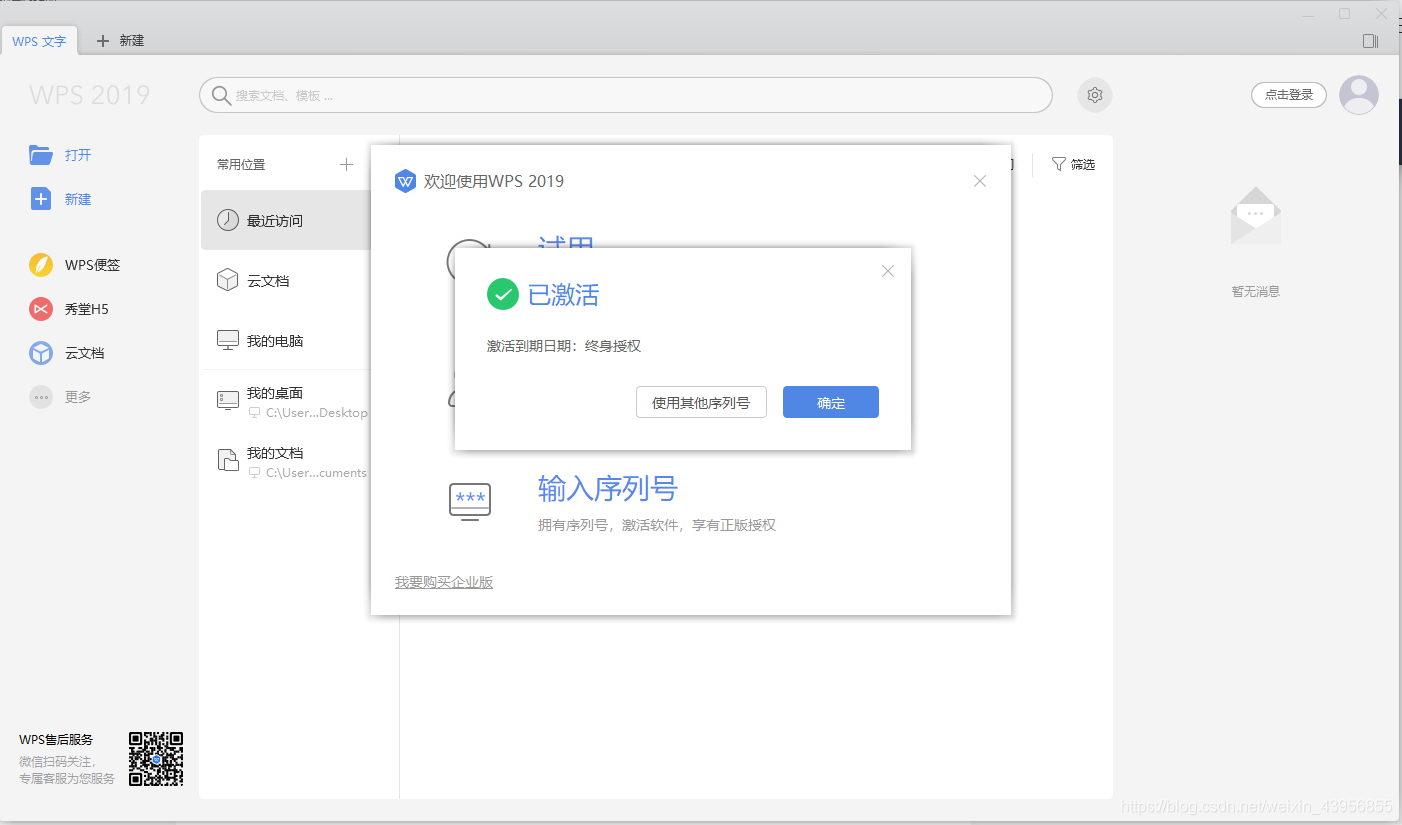
Task: Click the 激活到期日期：终身授权 text
Action: tap(564, 346)
